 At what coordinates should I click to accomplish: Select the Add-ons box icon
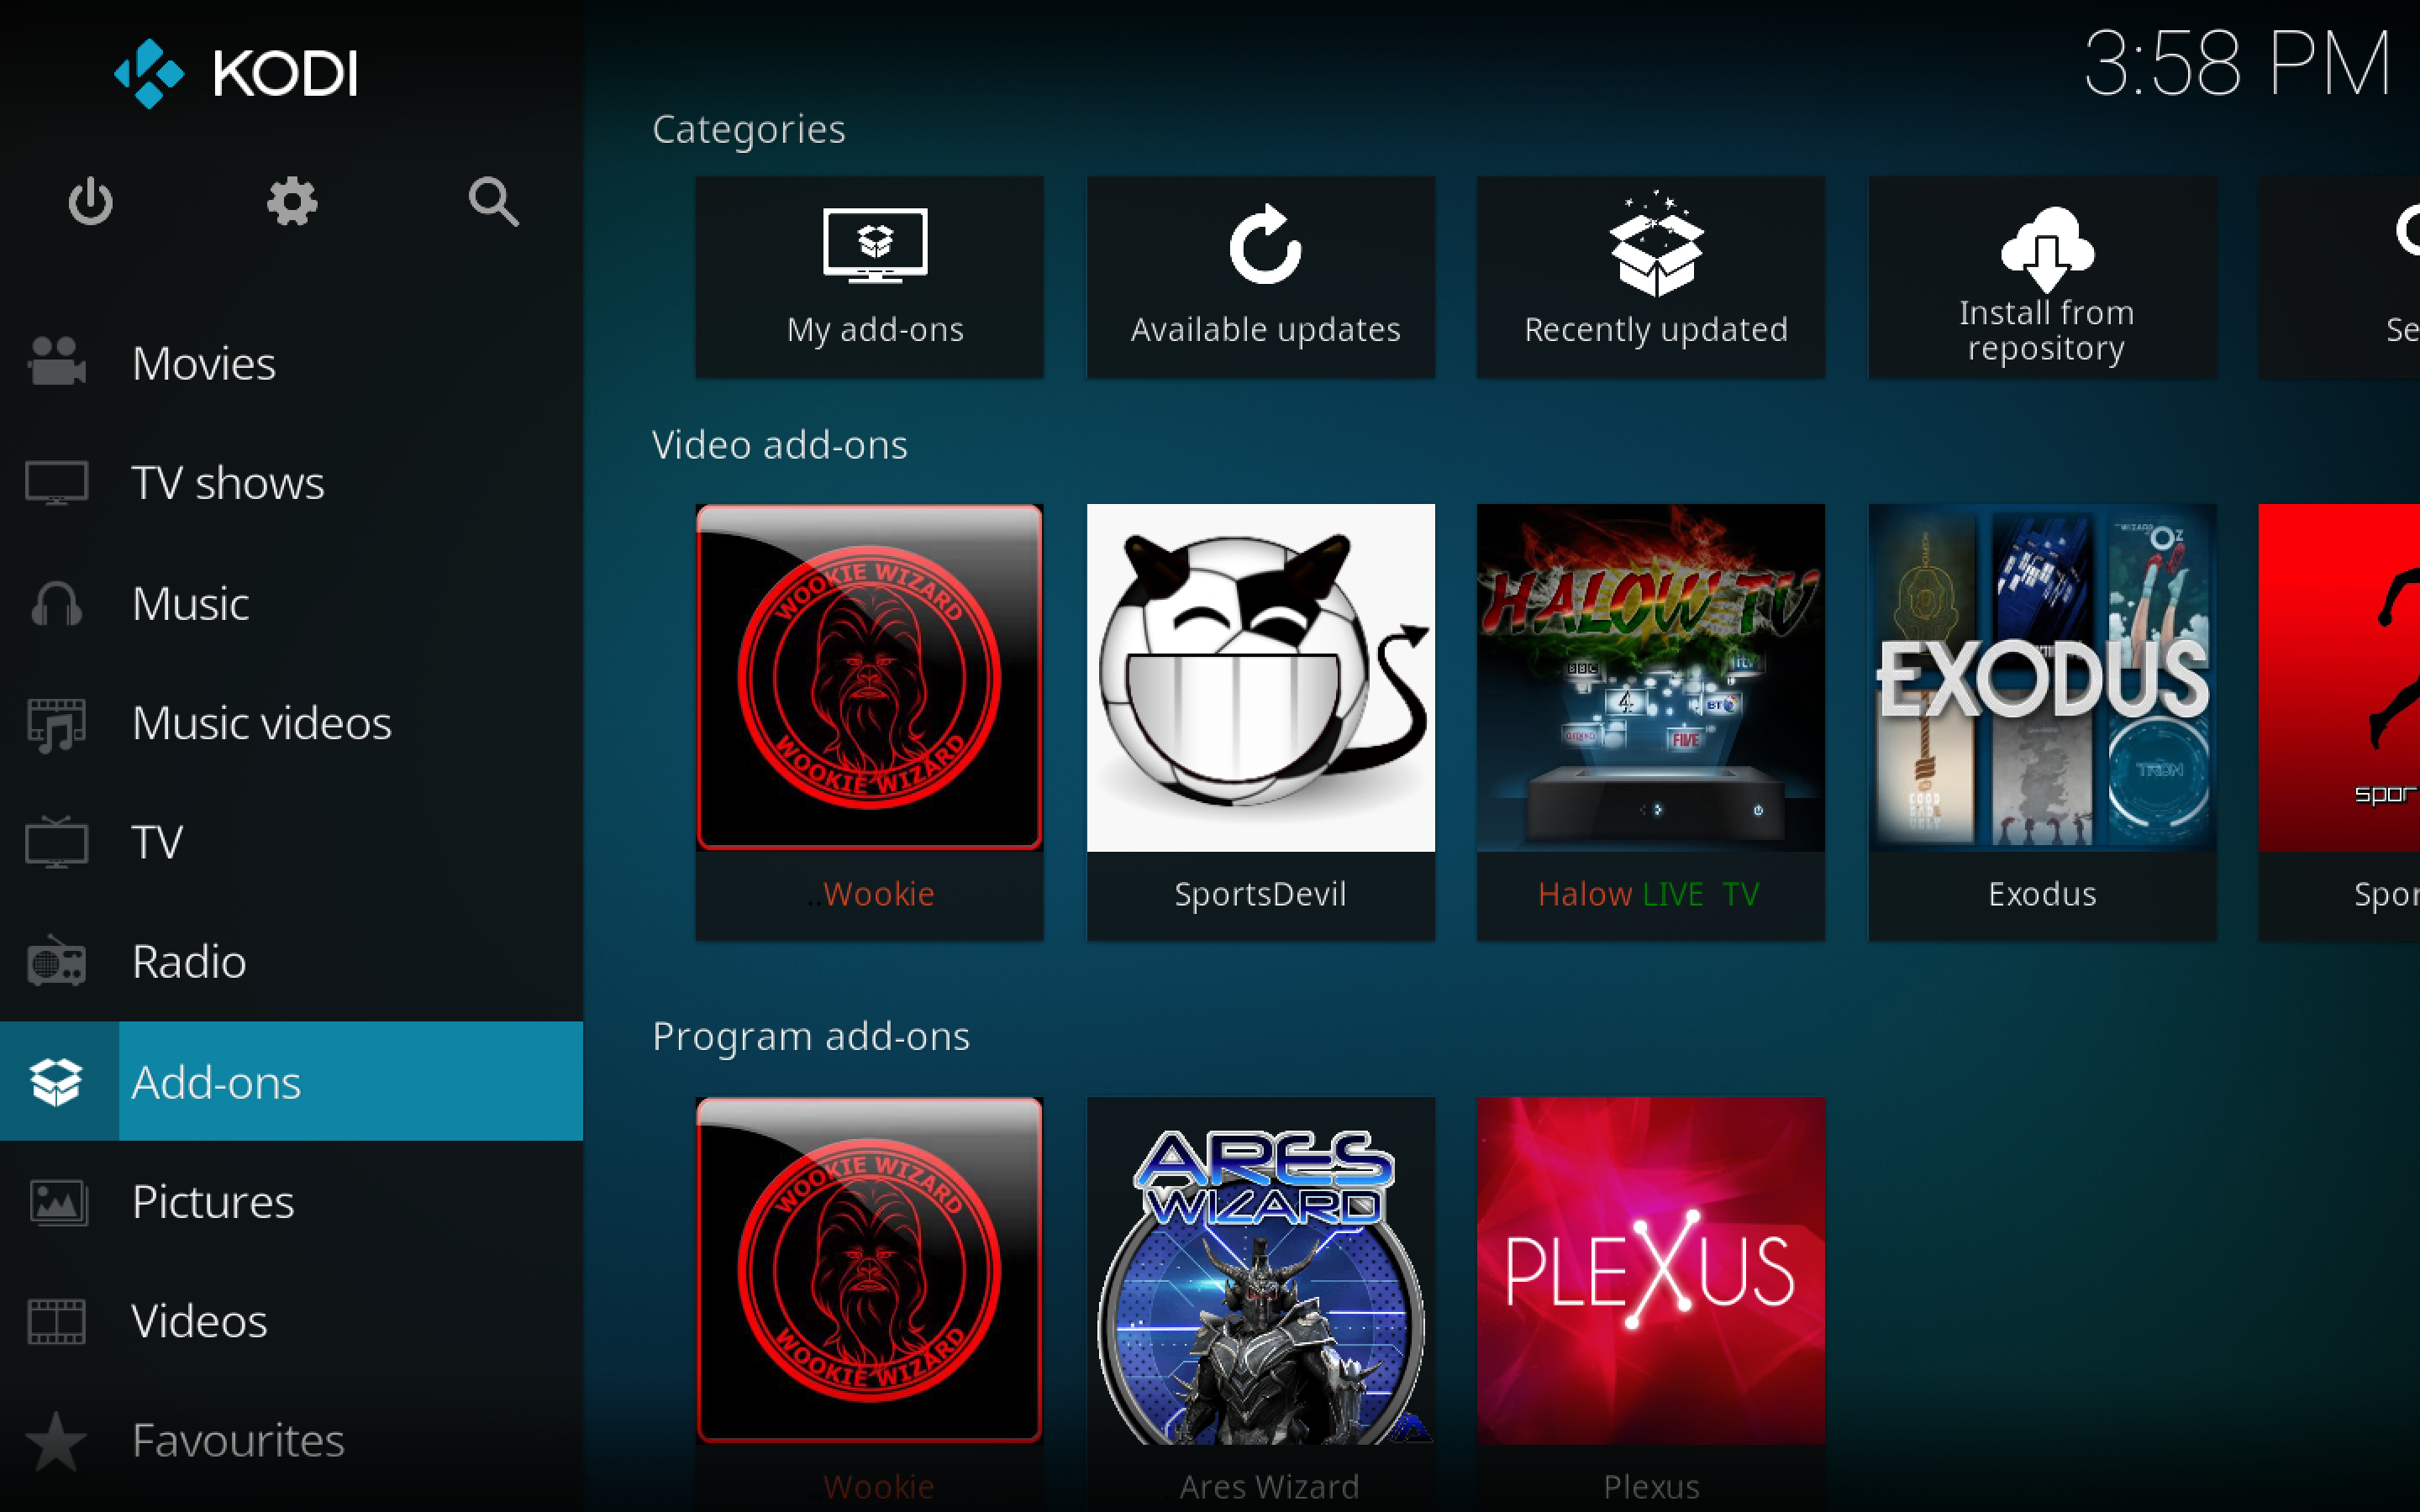[57, 1081]
